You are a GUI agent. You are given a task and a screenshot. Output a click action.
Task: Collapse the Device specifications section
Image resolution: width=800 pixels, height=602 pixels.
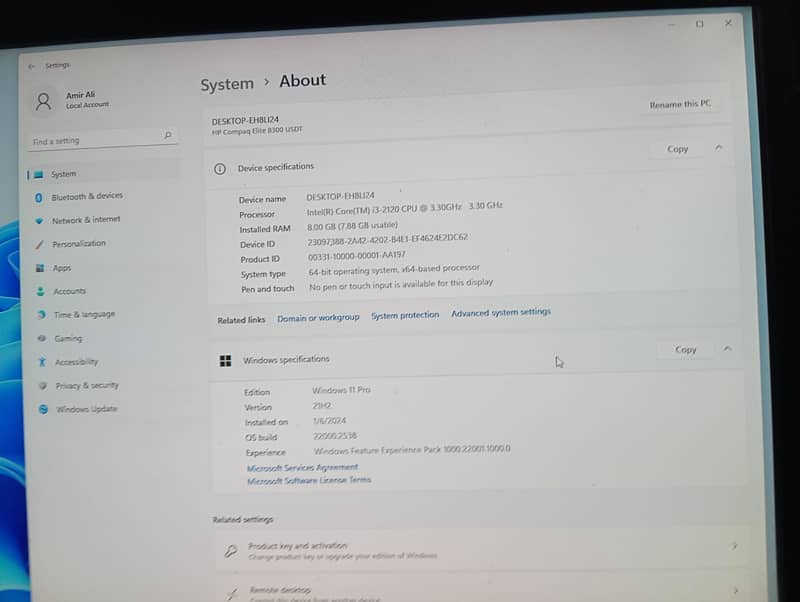[x=719, y=148]
